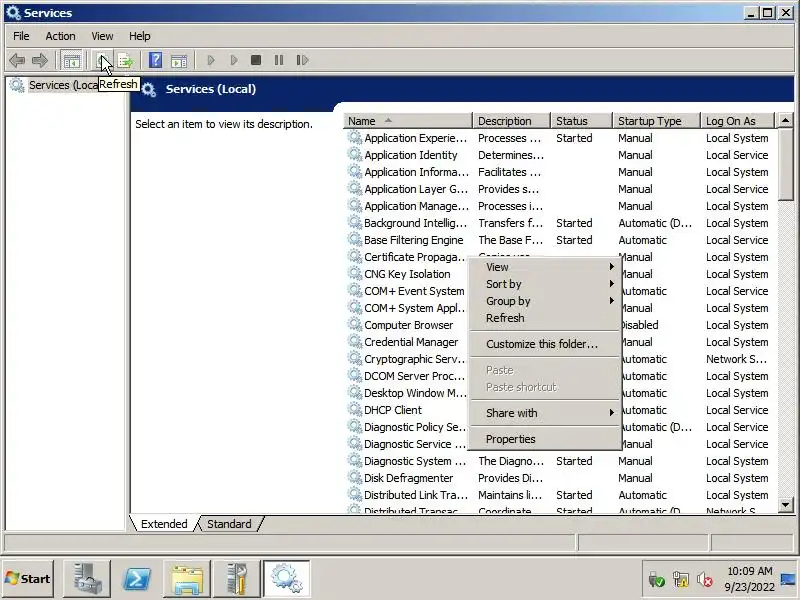The height and width of the screenshot is (600, 800).
Task: Sort by Log On As column header
Action: [x=738, y=121]
